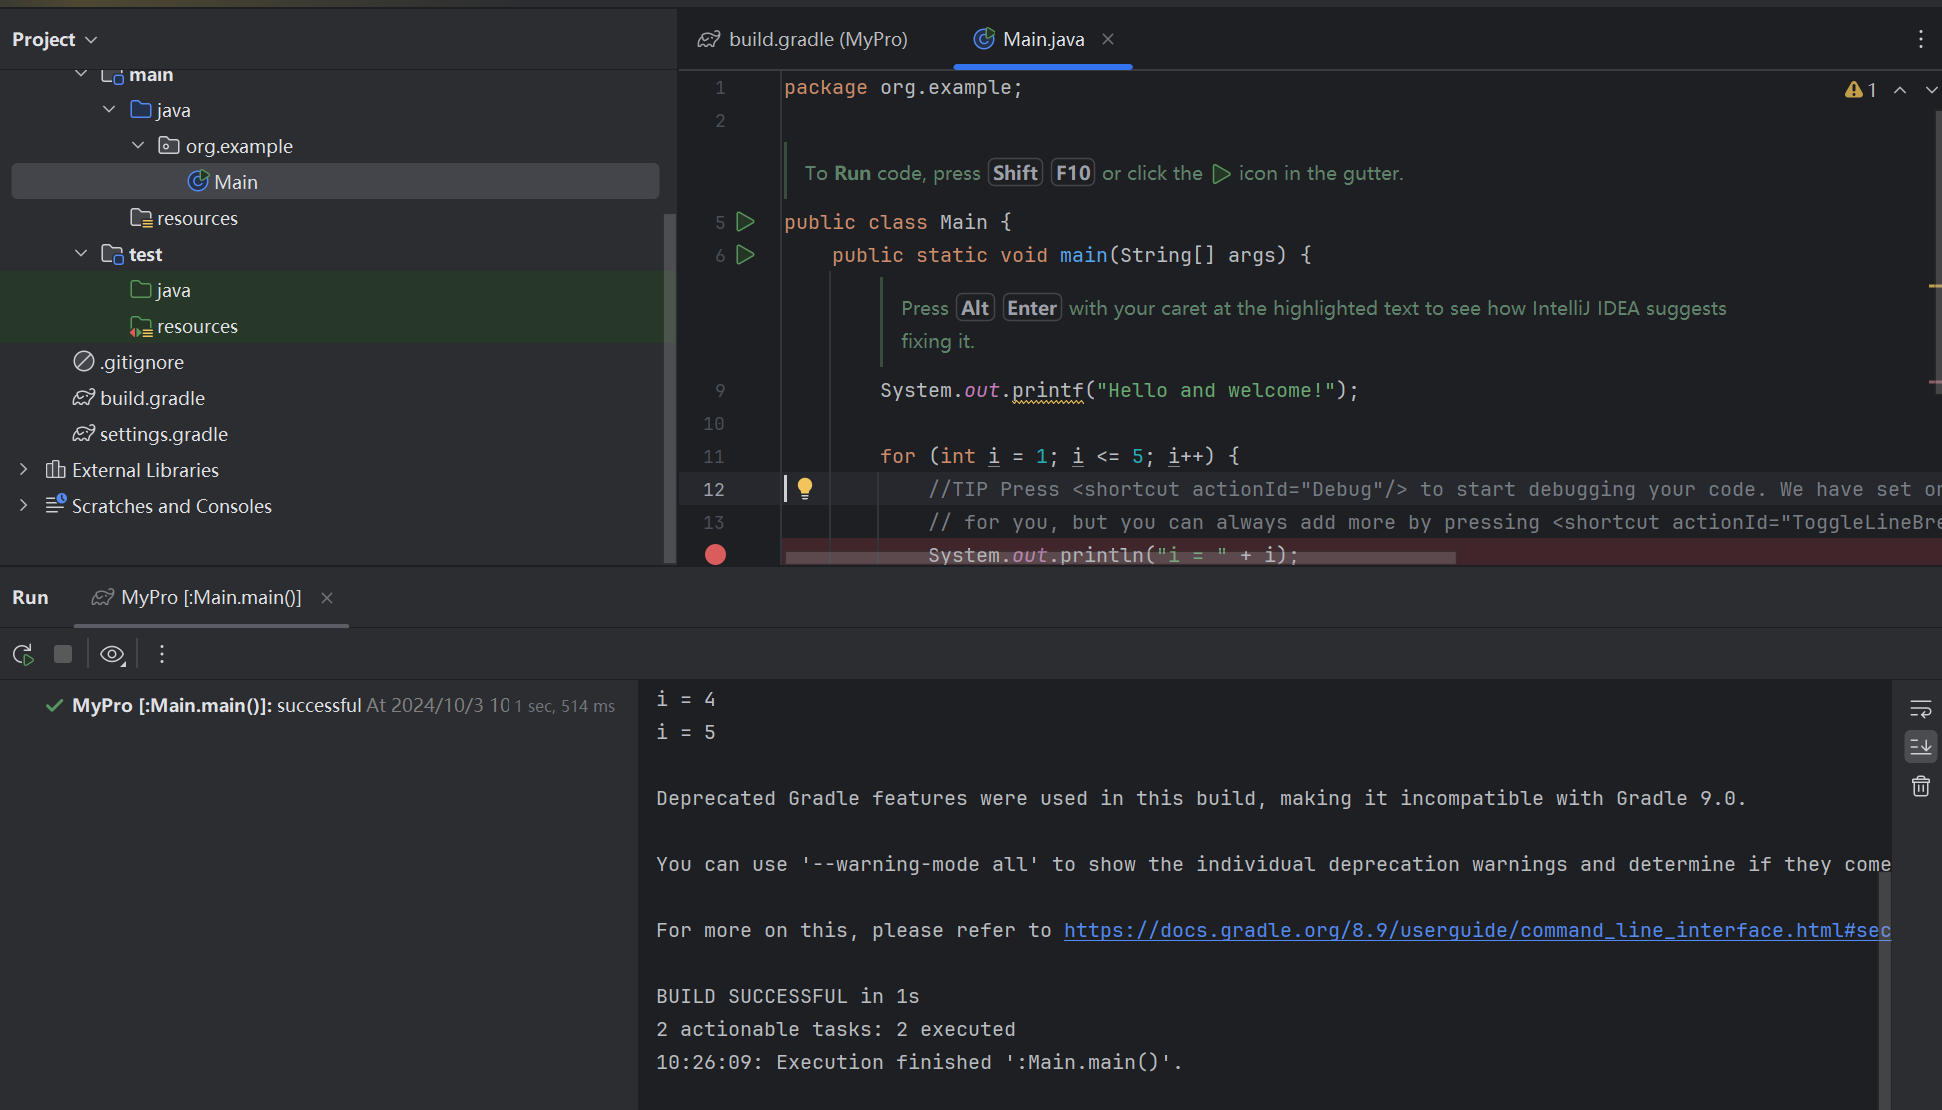Run the Main class from gutter arrow
Image resolution: width=1942 pixels, height=1110 pixels.
coord(745,222)
